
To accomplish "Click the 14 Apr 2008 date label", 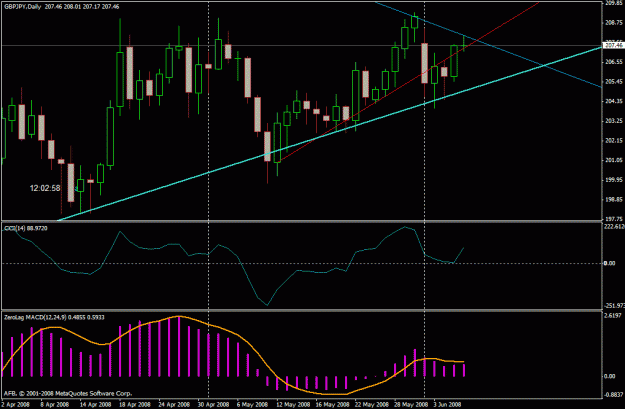I will coord(95,404).
